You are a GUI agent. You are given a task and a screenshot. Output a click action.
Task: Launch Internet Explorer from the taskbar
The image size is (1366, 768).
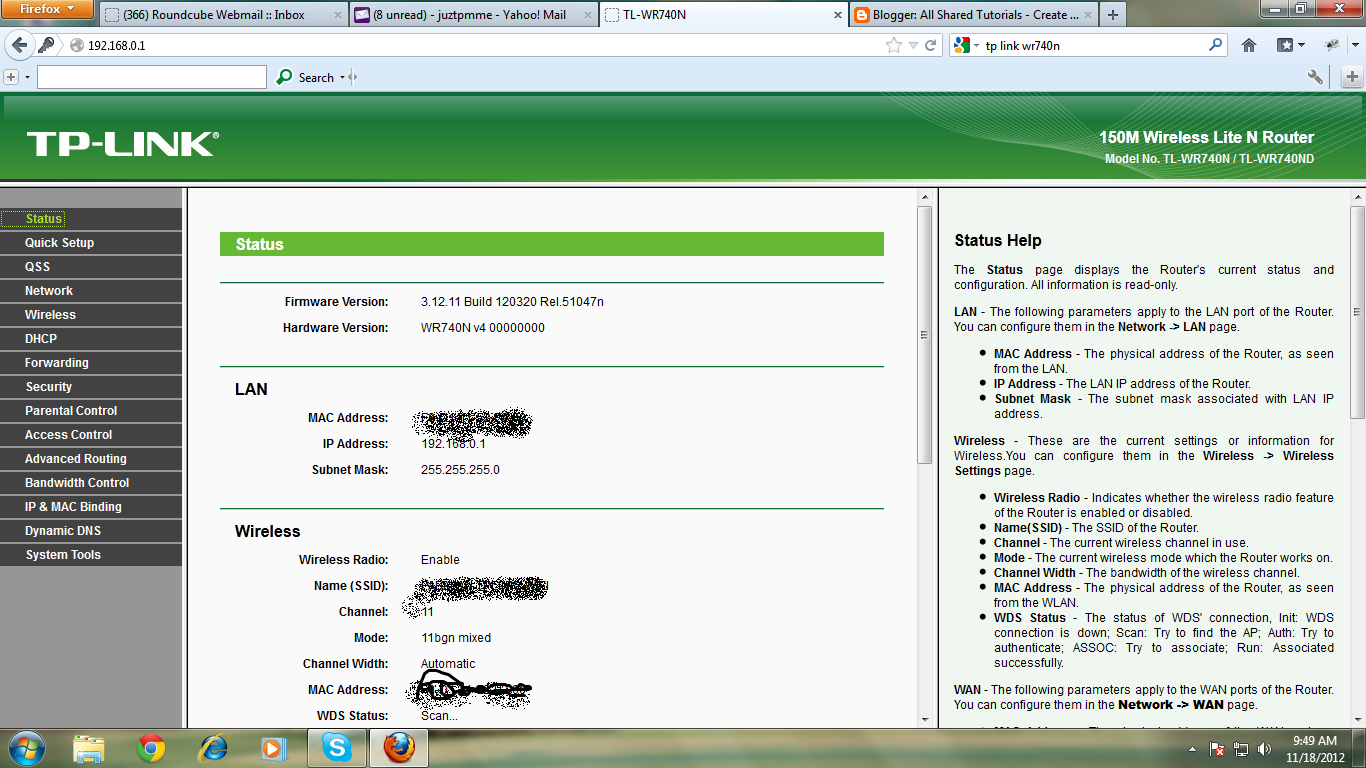[213, 748]
